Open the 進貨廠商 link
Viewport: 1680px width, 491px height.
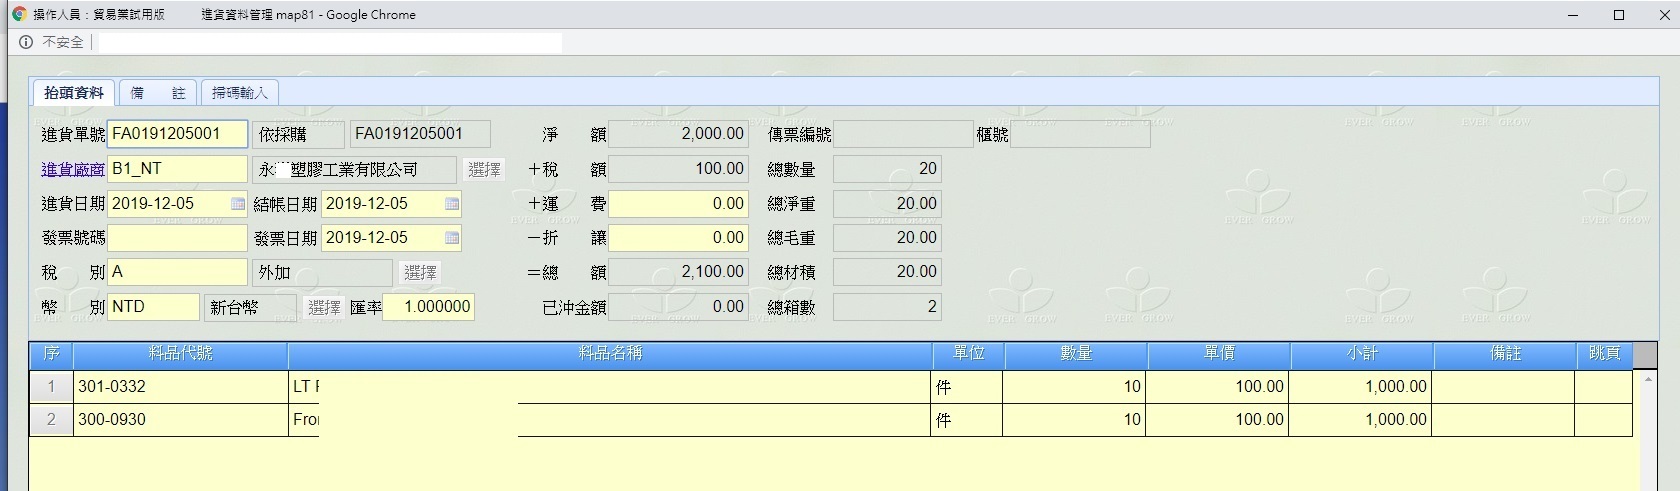[72, 170]
